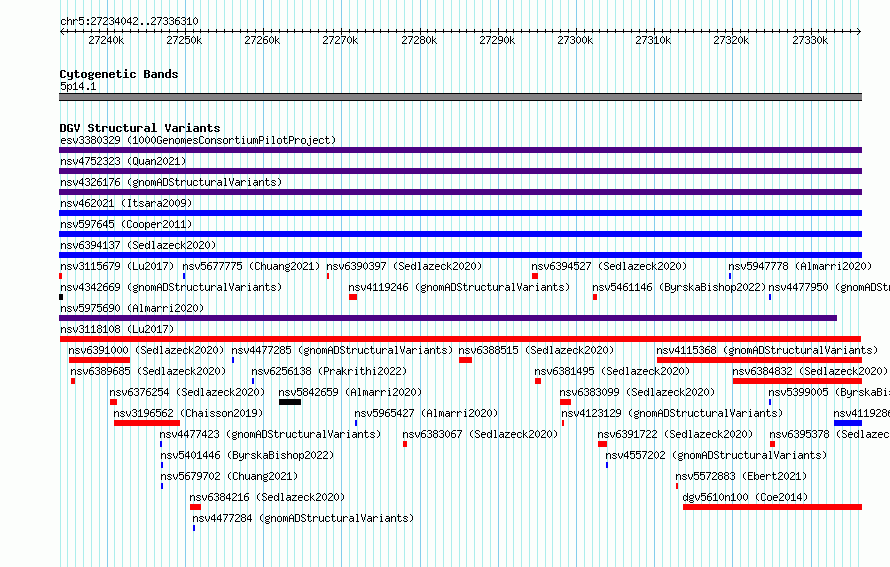Click the DGV Structural Variants track title
This screenshot has width=890, height=567.
point(140,128)
